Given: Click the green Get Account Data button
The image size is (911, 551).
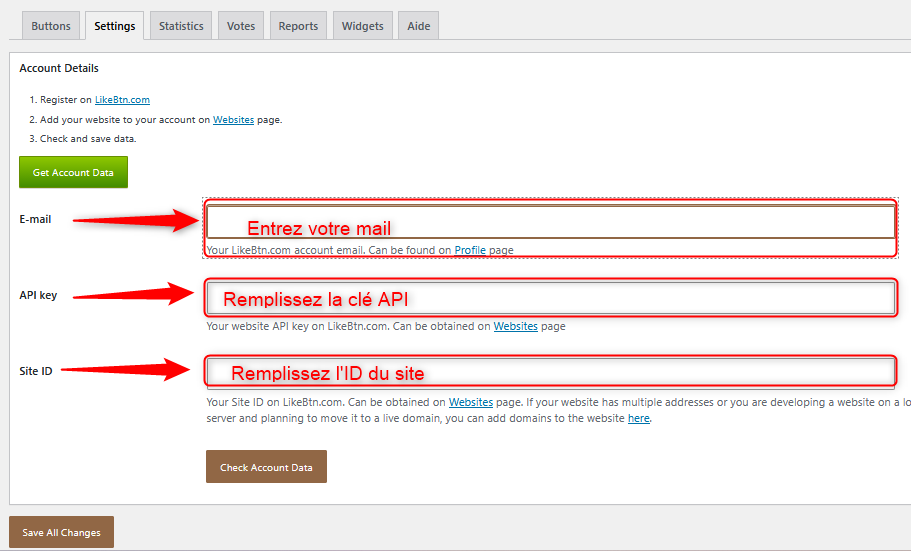Looking at the screenshot, I should 73,172.
